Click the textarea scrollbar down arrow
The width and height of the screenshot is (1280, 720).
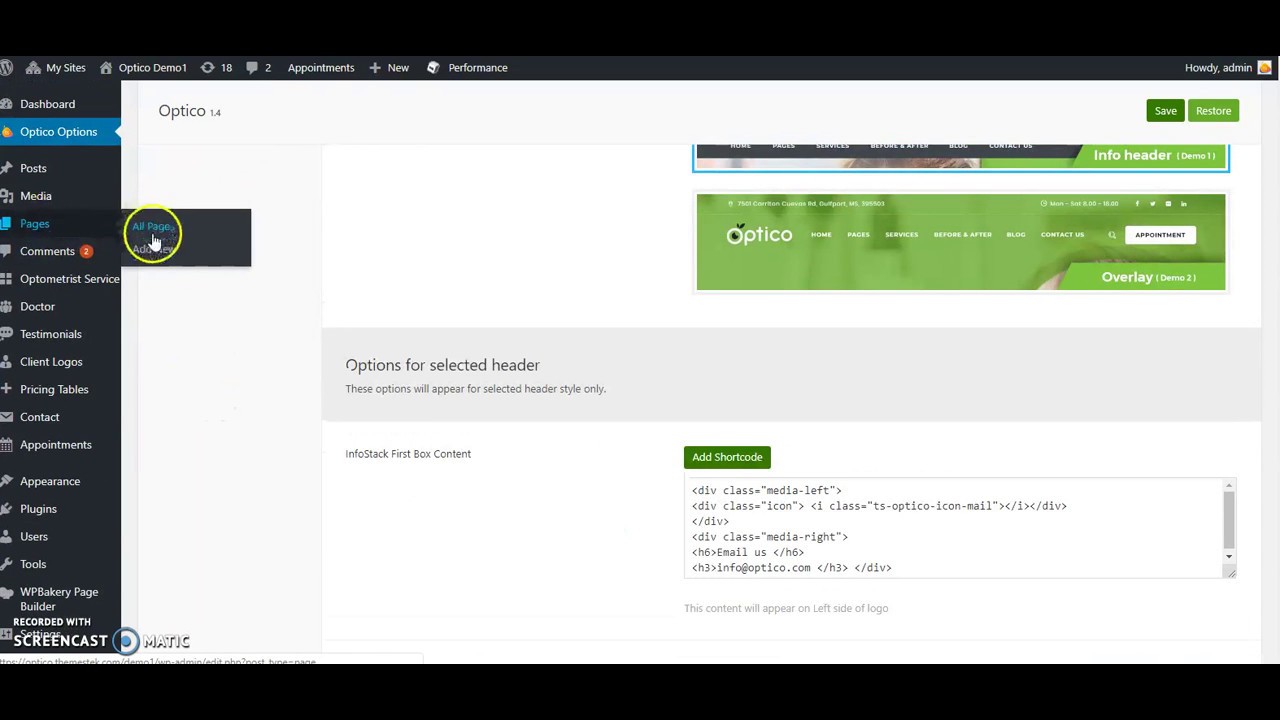tap(1229, 556)
